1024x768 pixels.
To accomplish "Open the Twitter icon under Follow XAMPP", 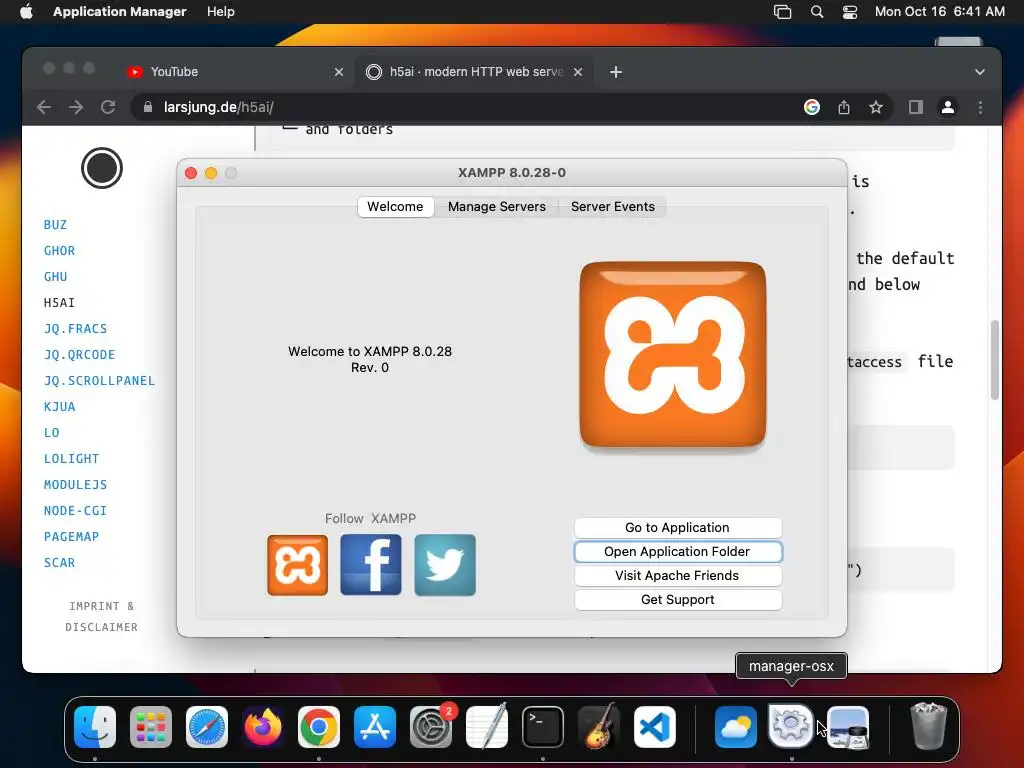I will coord(445,565).
